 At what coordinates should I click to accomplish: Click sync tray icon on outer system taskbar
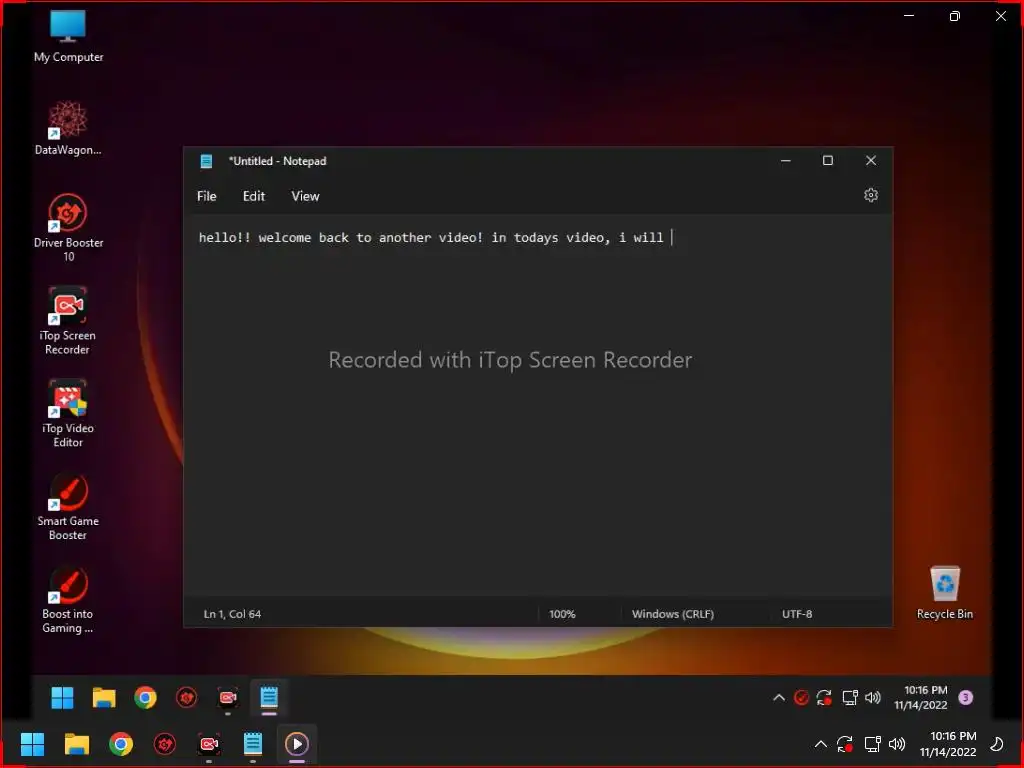pyautogui.click(x=845, y=744)
